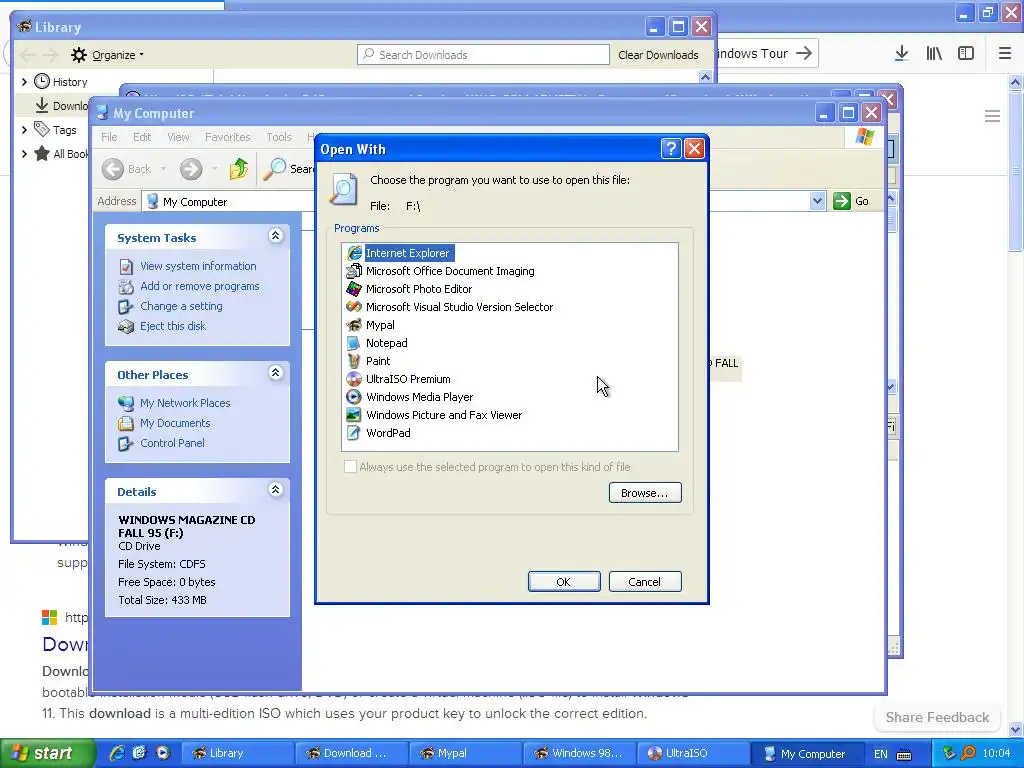Viewport: 1024px width, 768px height.
Task: Open browser hamburger menu icon
Action: (1004, 54)
